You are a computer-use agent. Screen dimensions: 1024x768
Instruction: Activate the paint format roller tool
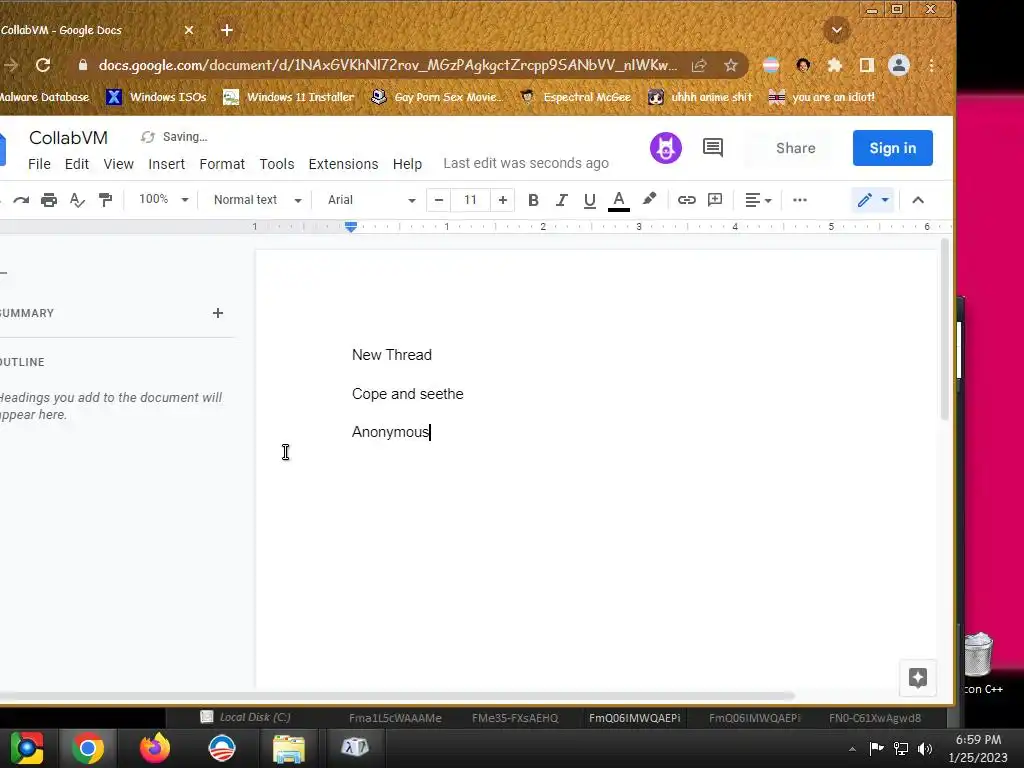105,200
